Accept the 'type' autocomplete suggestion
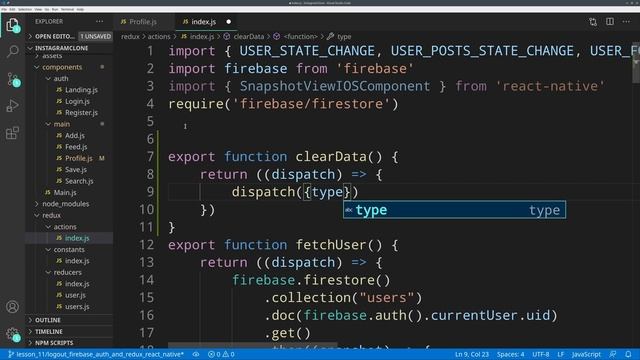Image resolution: width=640 pixels, height=360 pixels. [454, 210]
